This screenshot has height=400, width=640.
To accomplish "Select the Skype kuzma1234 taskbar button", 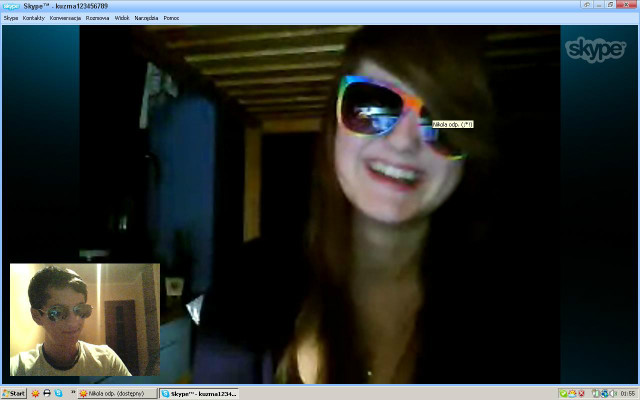I will (199, 394).
